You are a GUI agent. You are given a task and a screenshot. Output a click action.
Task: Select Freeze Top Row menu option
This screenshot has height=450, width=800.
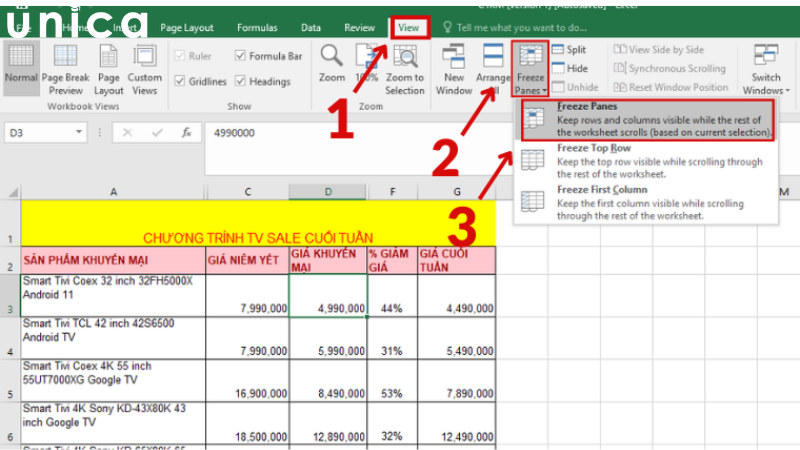point(646,161)
